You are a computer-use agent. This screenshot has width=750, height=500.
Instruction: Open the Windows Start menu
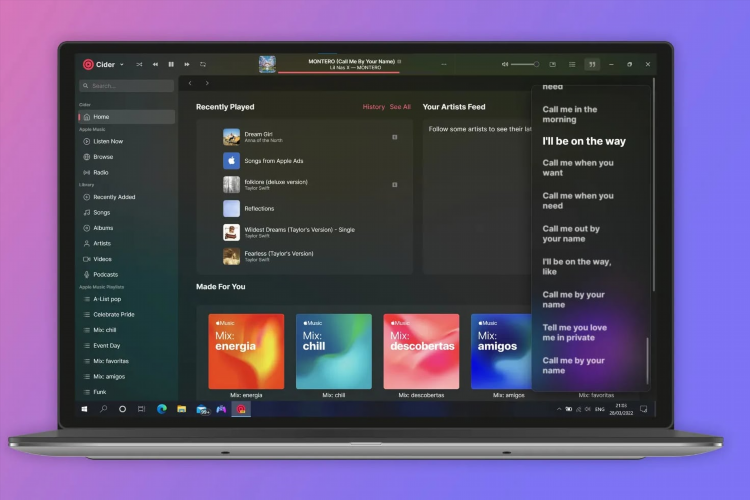click(84, 409)
